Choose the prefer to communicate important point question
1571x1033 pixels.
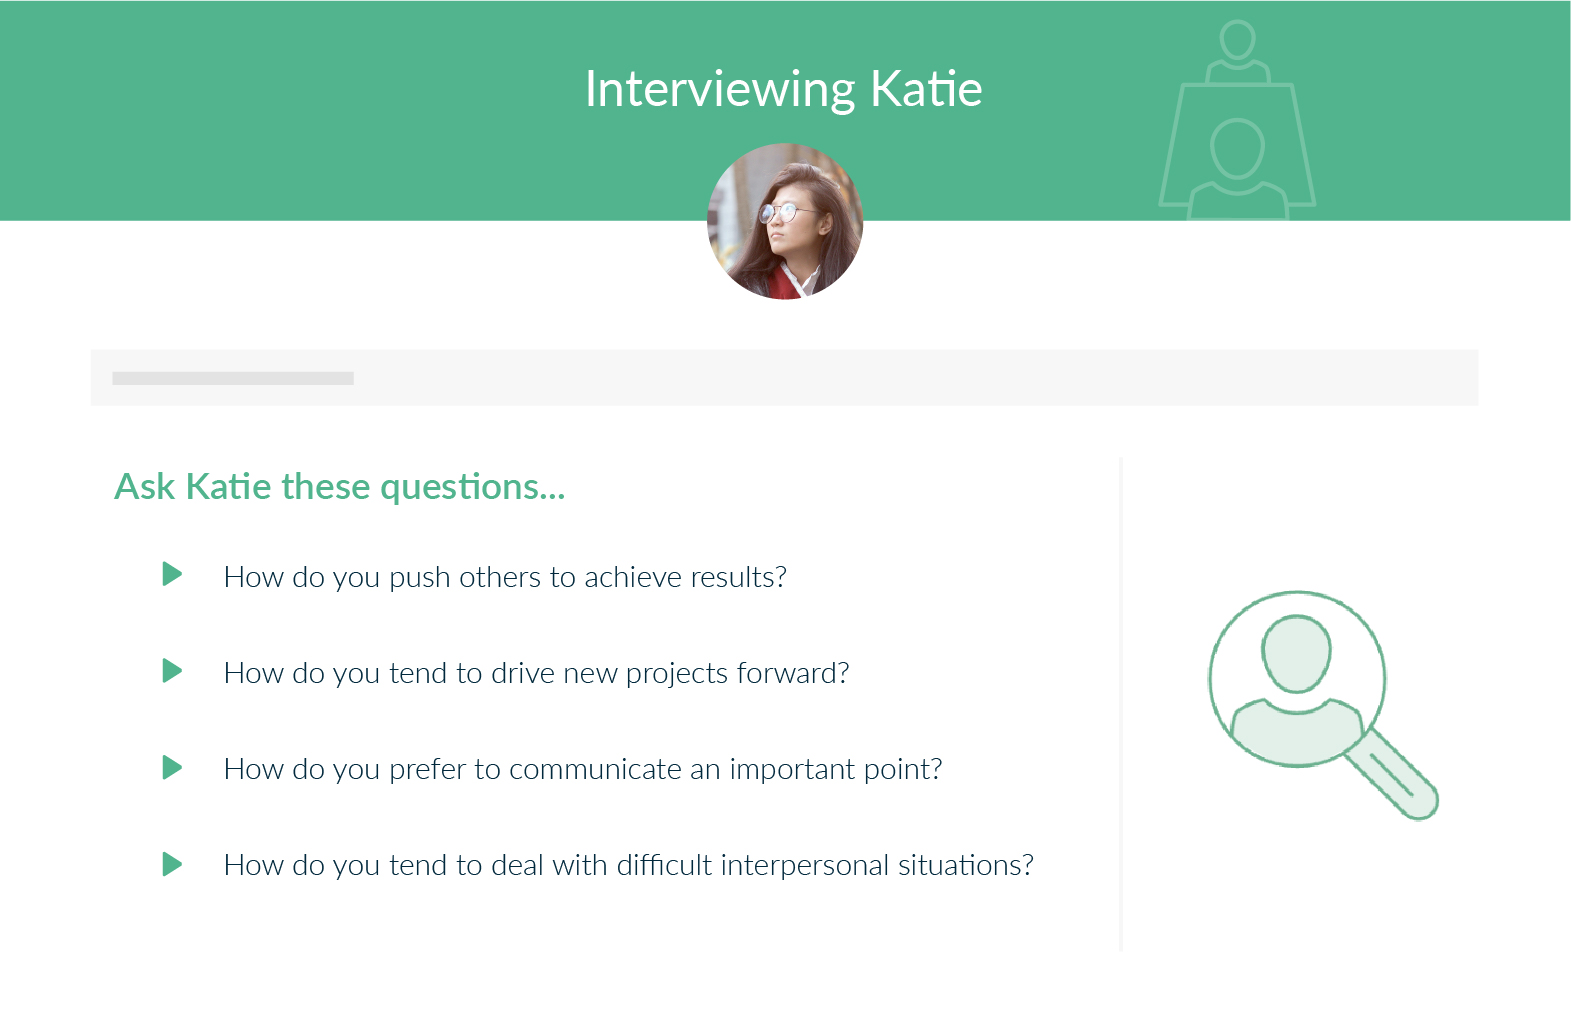coord(583,769)
